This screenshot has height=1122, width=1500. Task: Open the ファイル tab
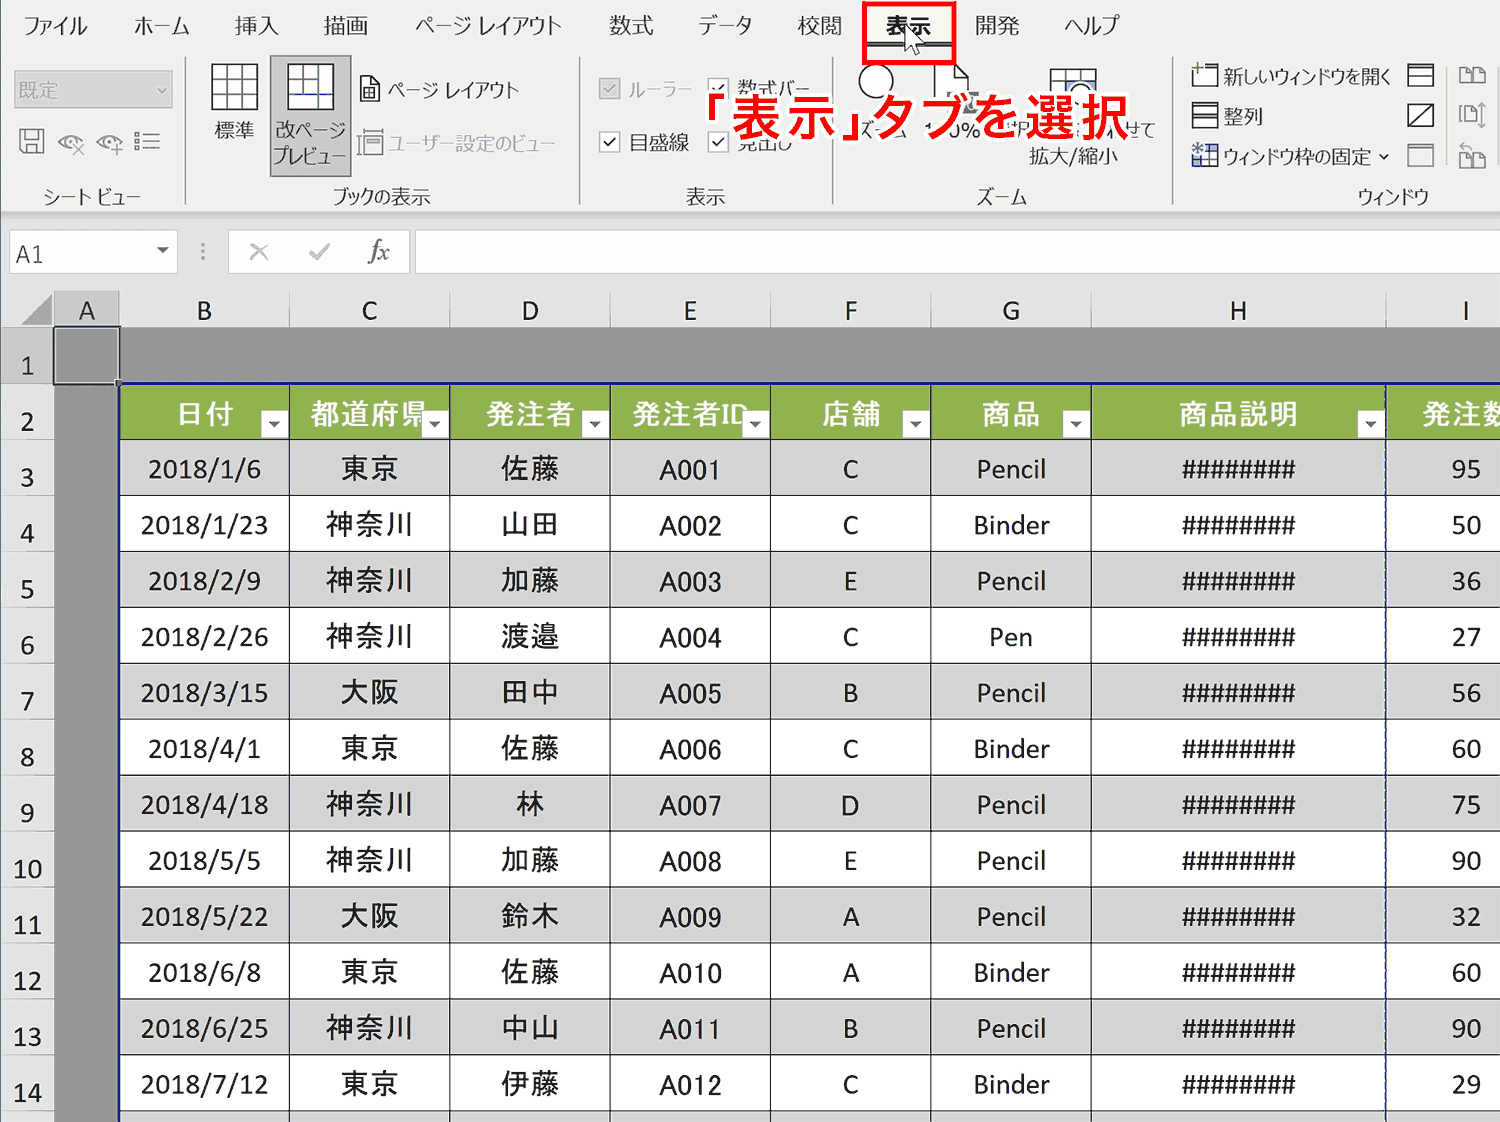pos(55,26)
